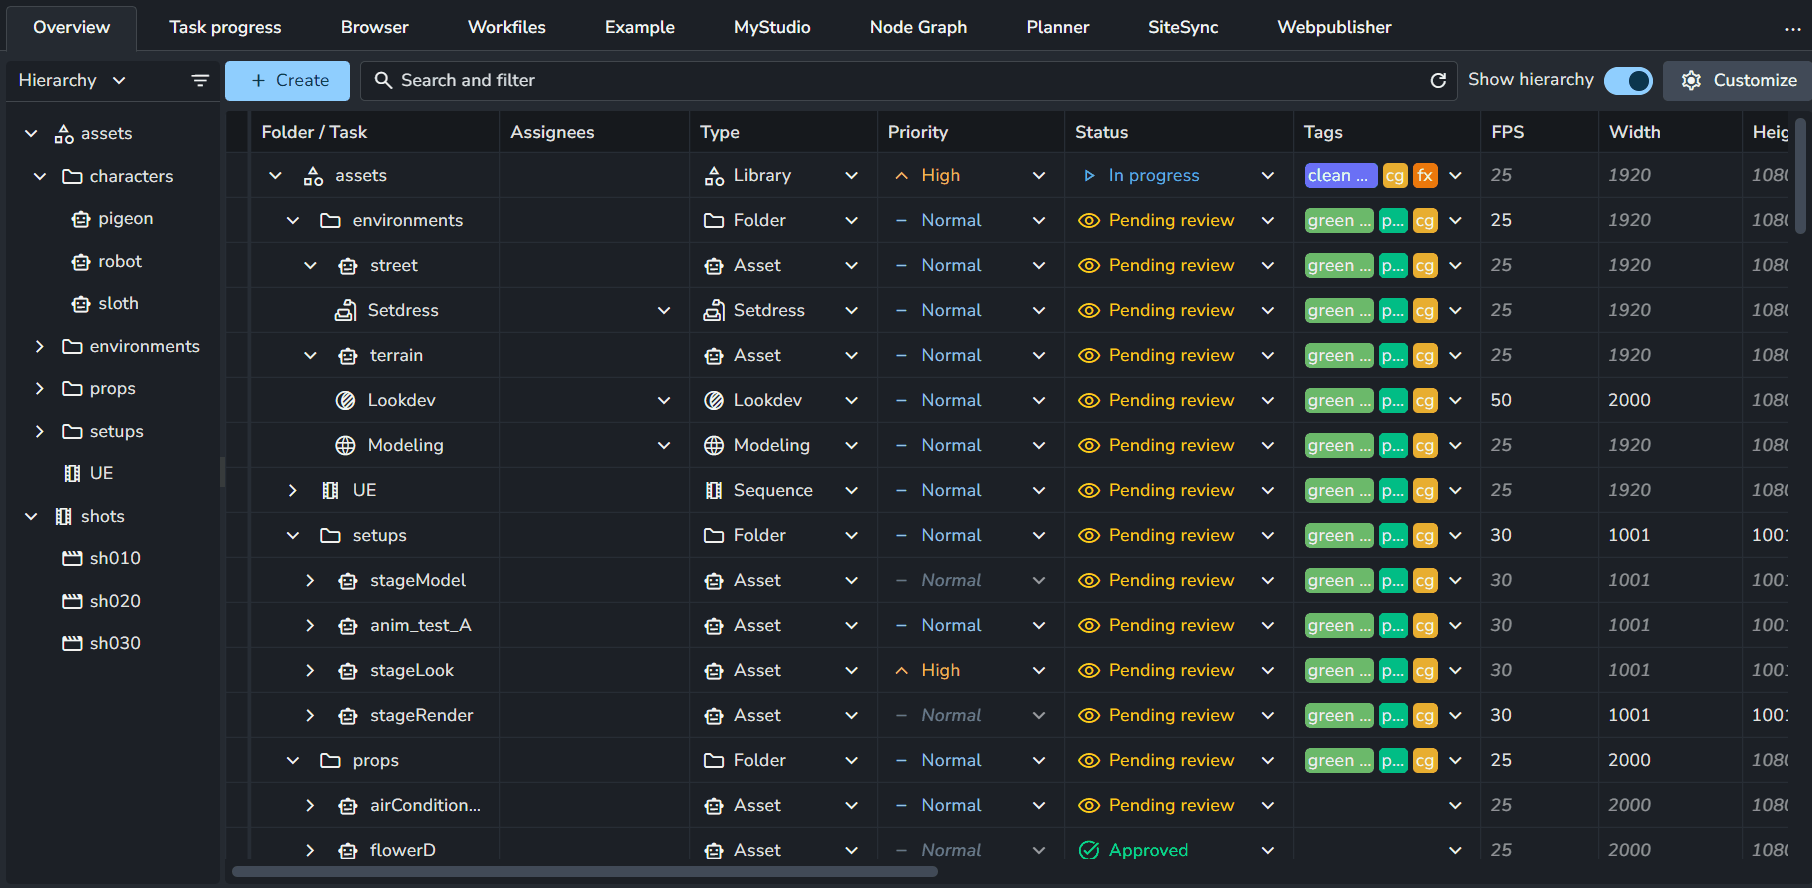Click the refresh icon in search bar

point(1438,80)
